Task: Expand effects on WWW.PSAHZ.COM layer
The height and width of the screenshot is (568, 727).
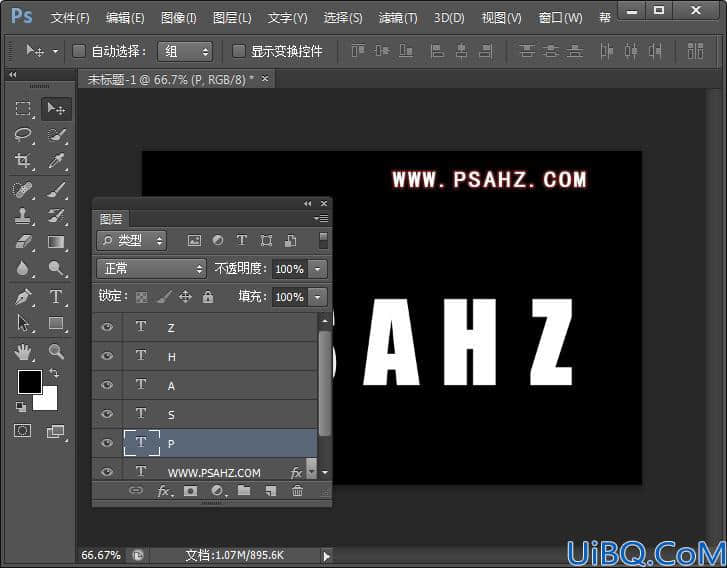Action: pyautogui.click(x=311, y=471)
